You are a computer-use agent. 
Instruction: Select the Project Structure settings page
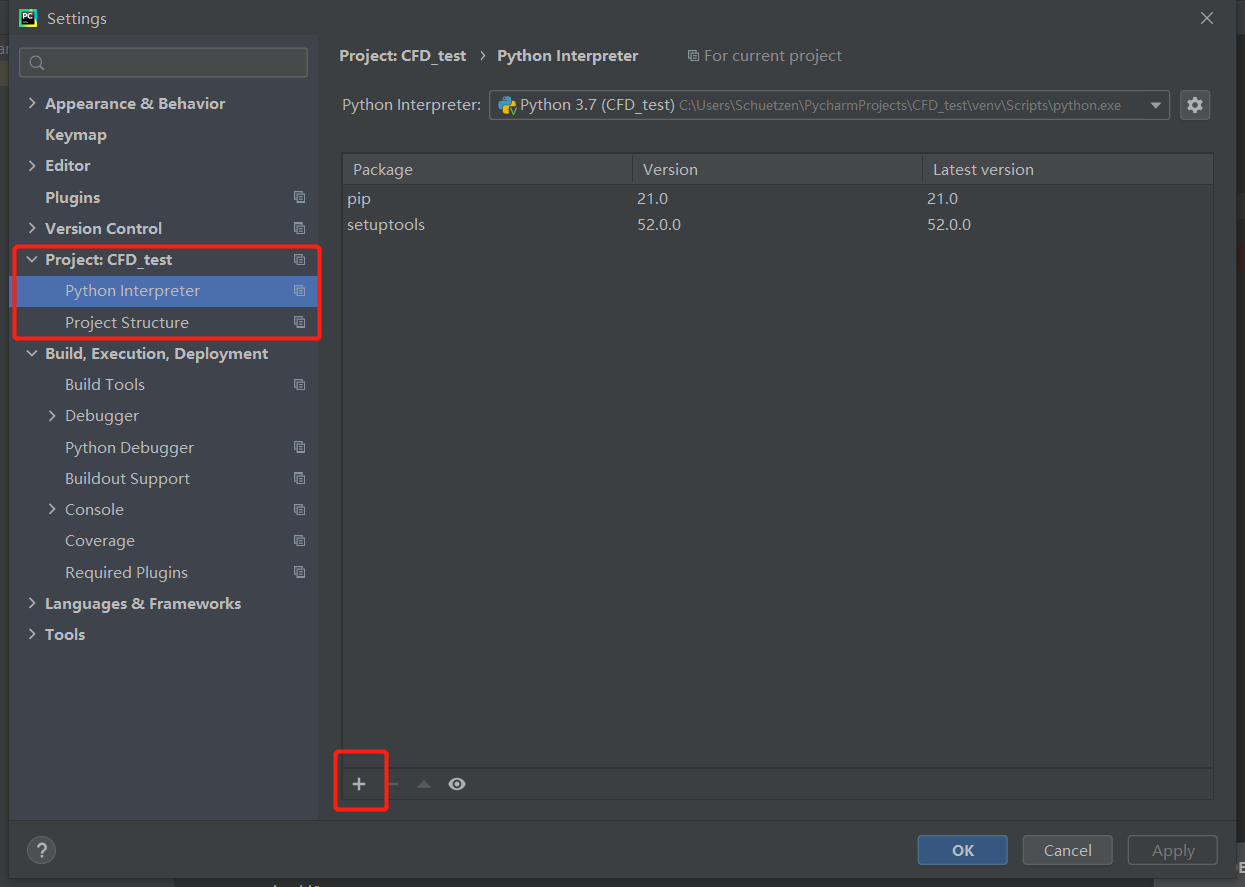coord(127,322)
